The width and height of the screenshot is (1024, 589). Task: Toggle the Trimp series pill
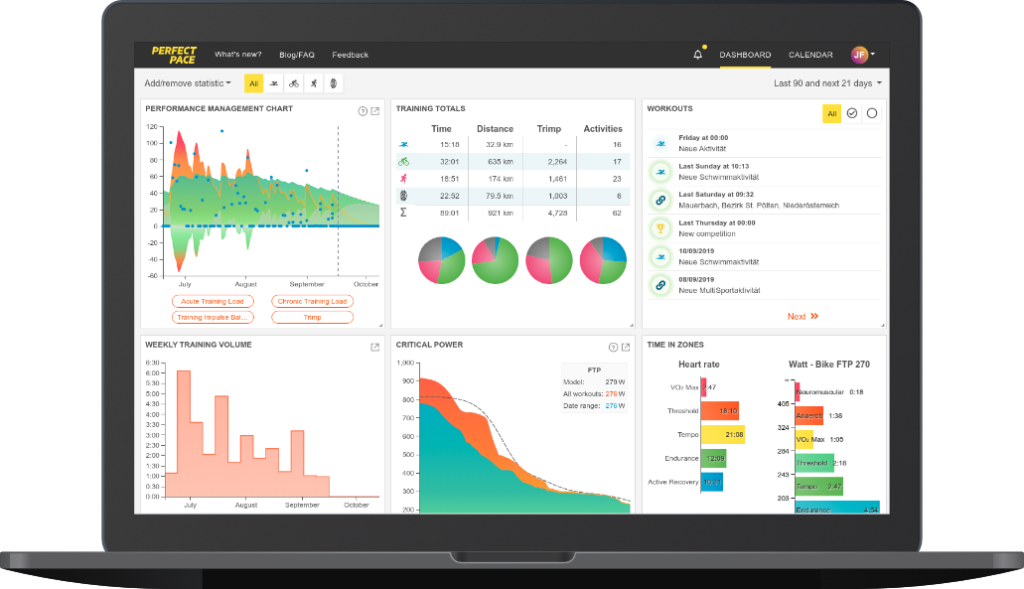click(x=312, y=317)
